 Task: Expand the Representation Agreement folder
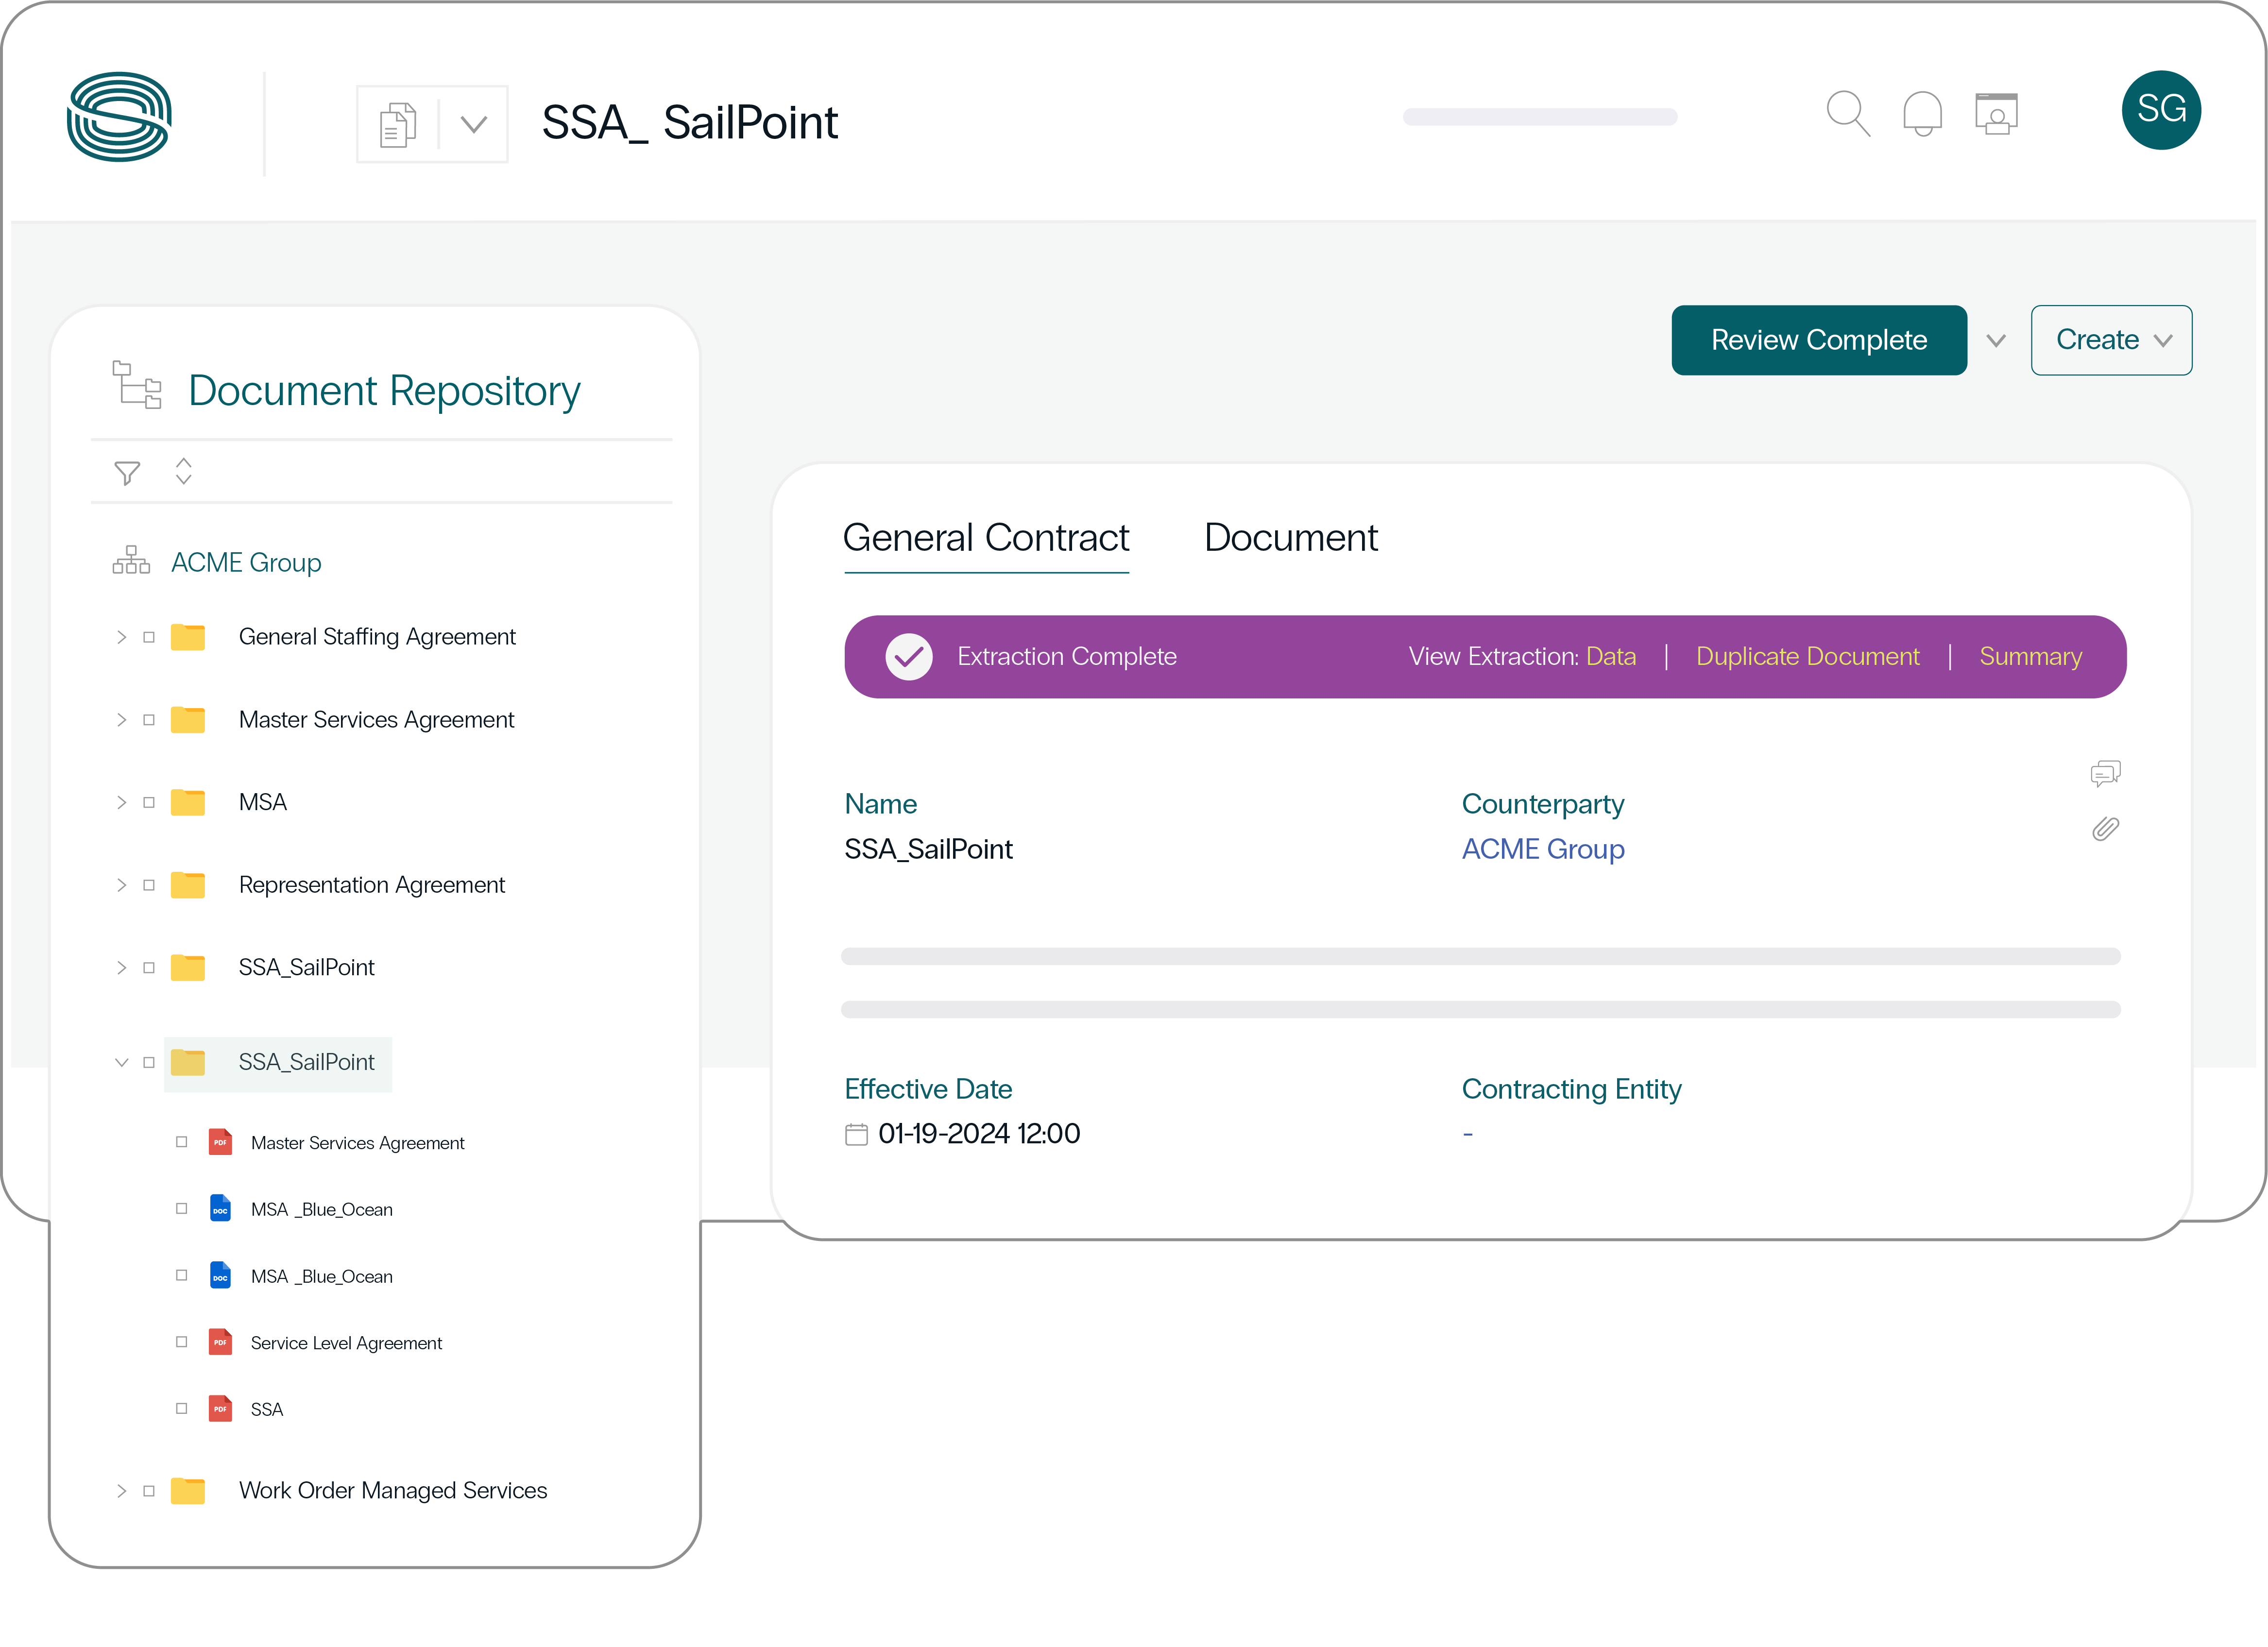coord(121,885)
